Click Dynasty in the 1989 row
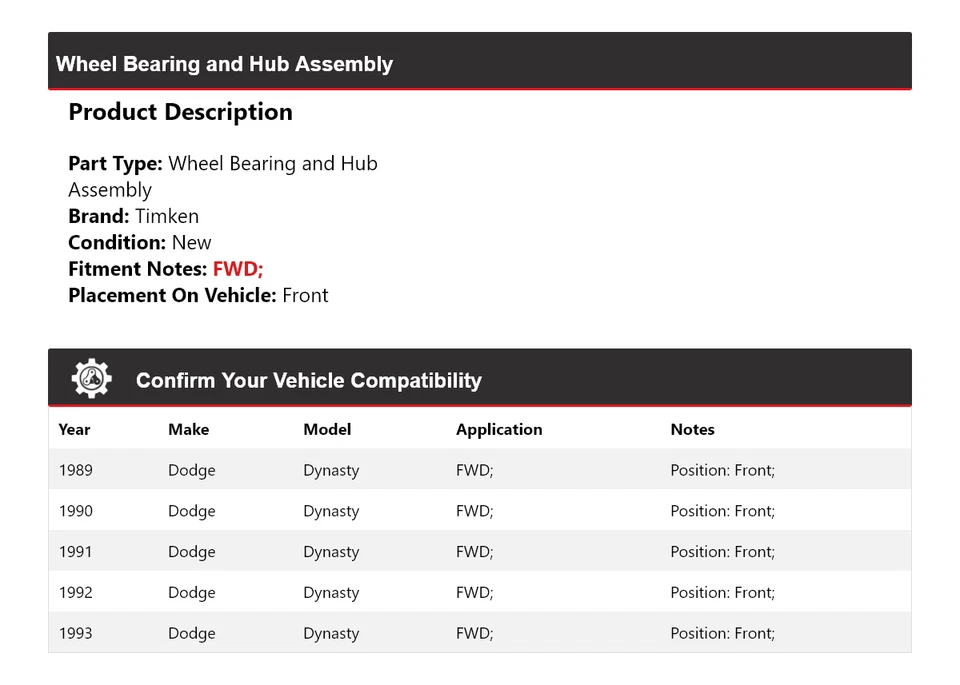The width and height of the screenshot is (960, 685). [331, 470]
